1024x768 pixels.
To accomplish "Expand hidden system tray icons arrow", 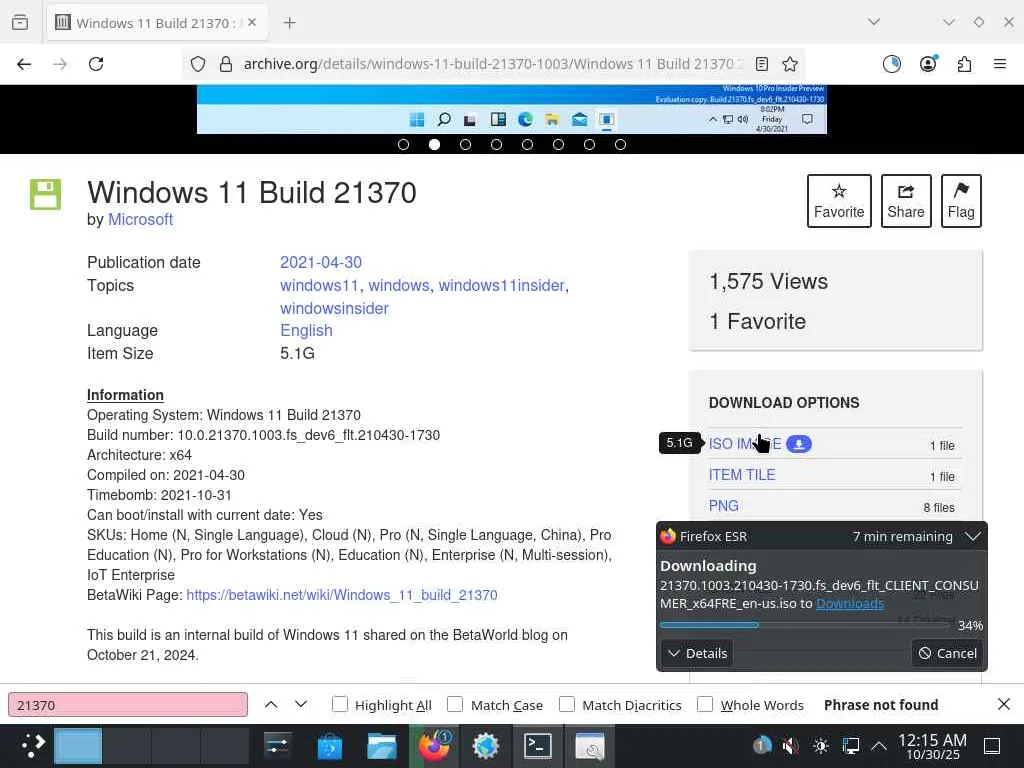I will pyautogui.click(x=879, y=746).
